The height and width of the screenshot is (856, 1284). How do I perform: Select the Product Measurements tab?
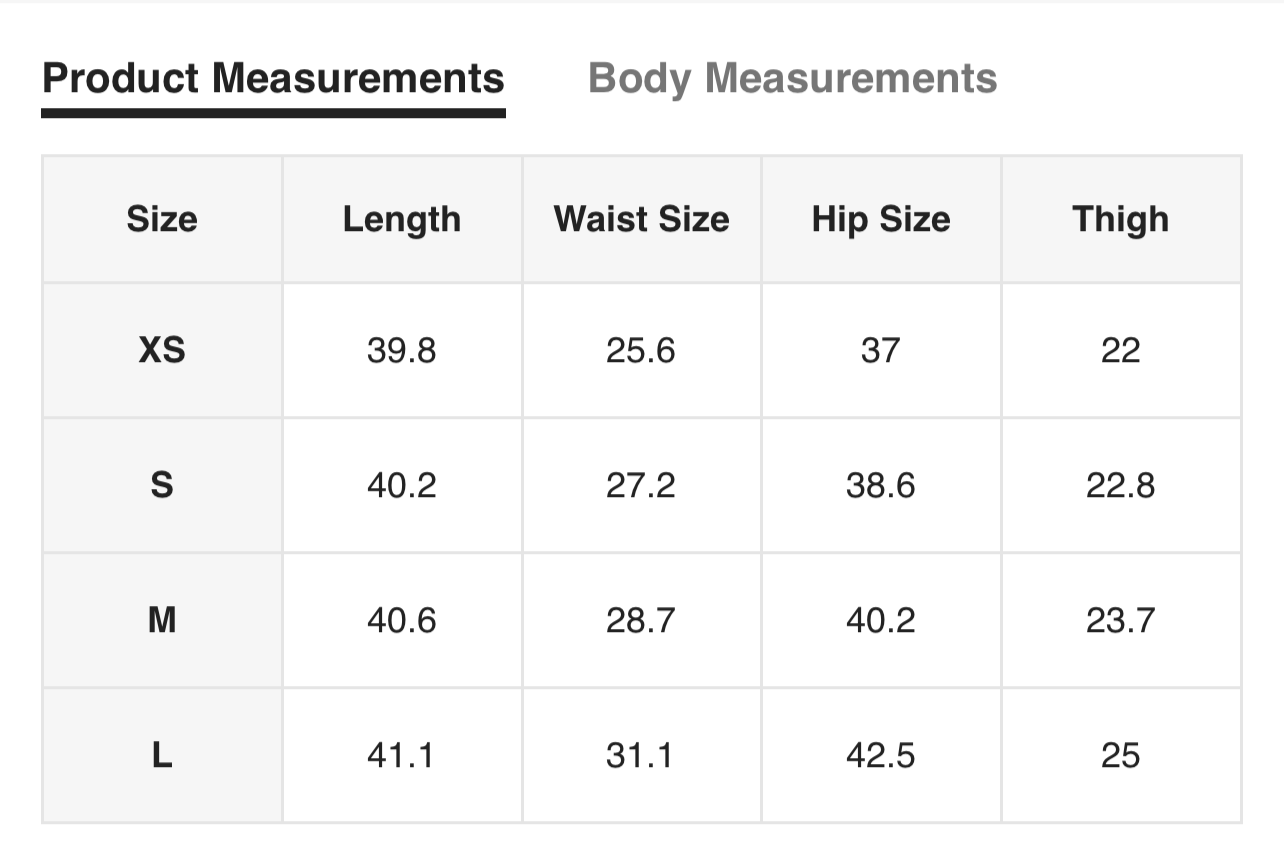point(273,78)
